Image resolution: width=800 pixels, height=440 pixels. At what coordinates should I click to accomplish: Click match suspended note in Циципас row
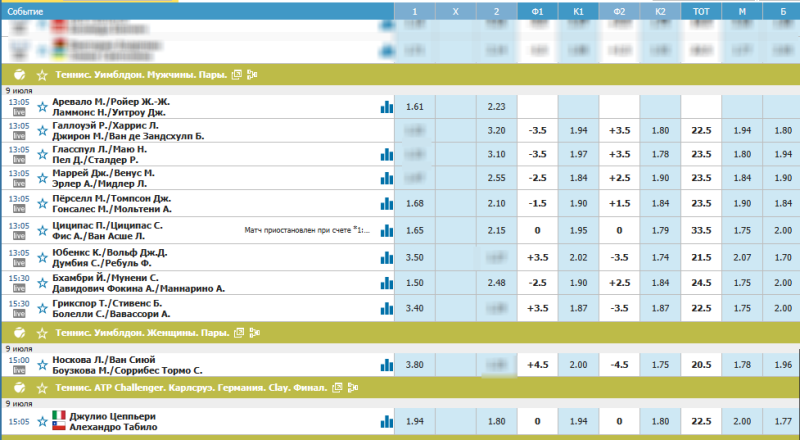pos(307,230)
